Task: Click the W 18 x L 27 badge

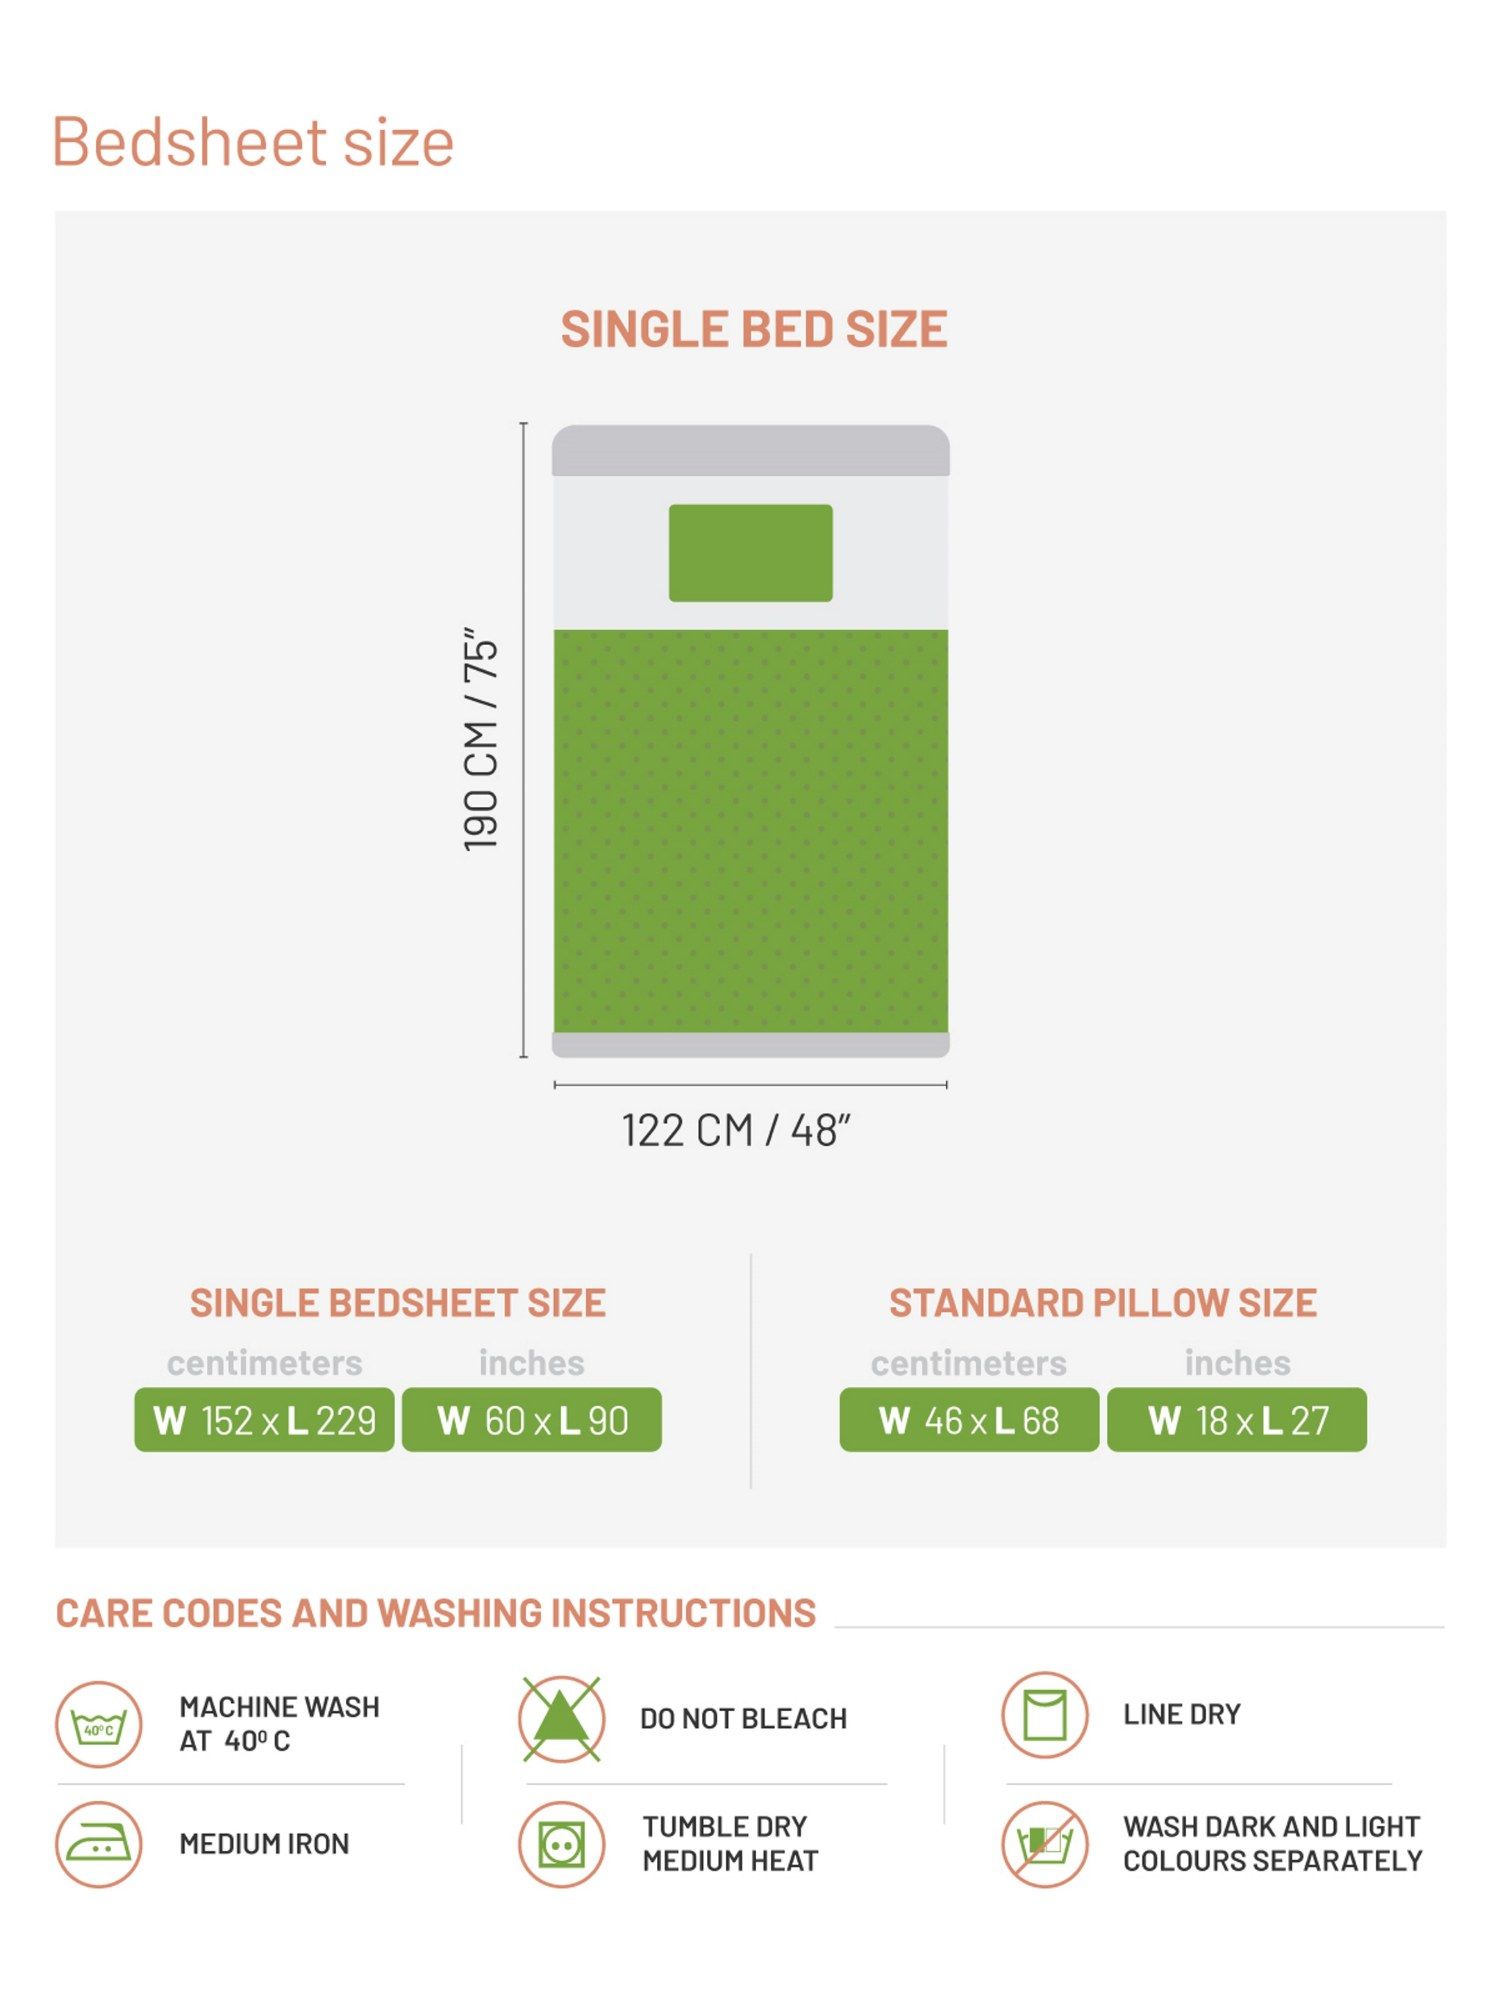Action: pos(1237,1419)
